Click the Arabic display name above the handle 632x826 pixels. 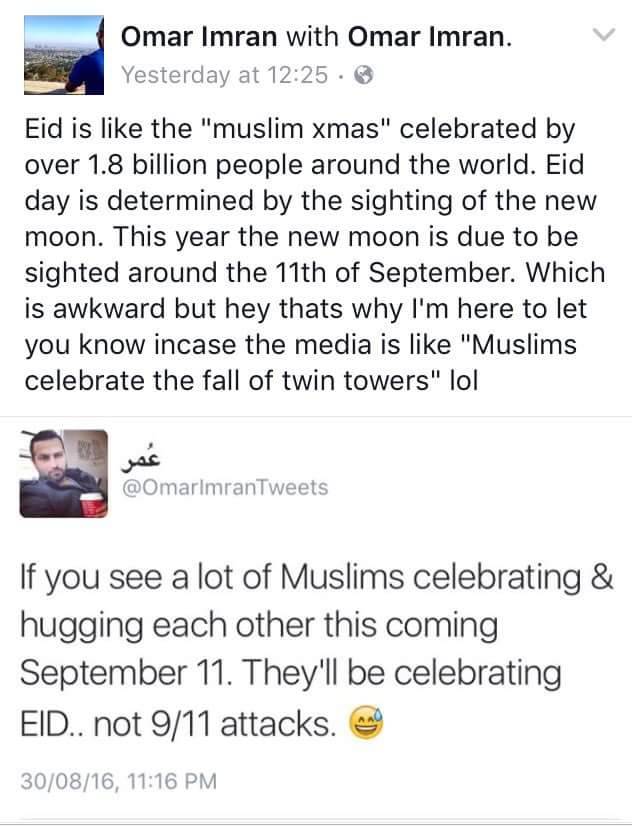pyautogui.click(x=142, y=458)
